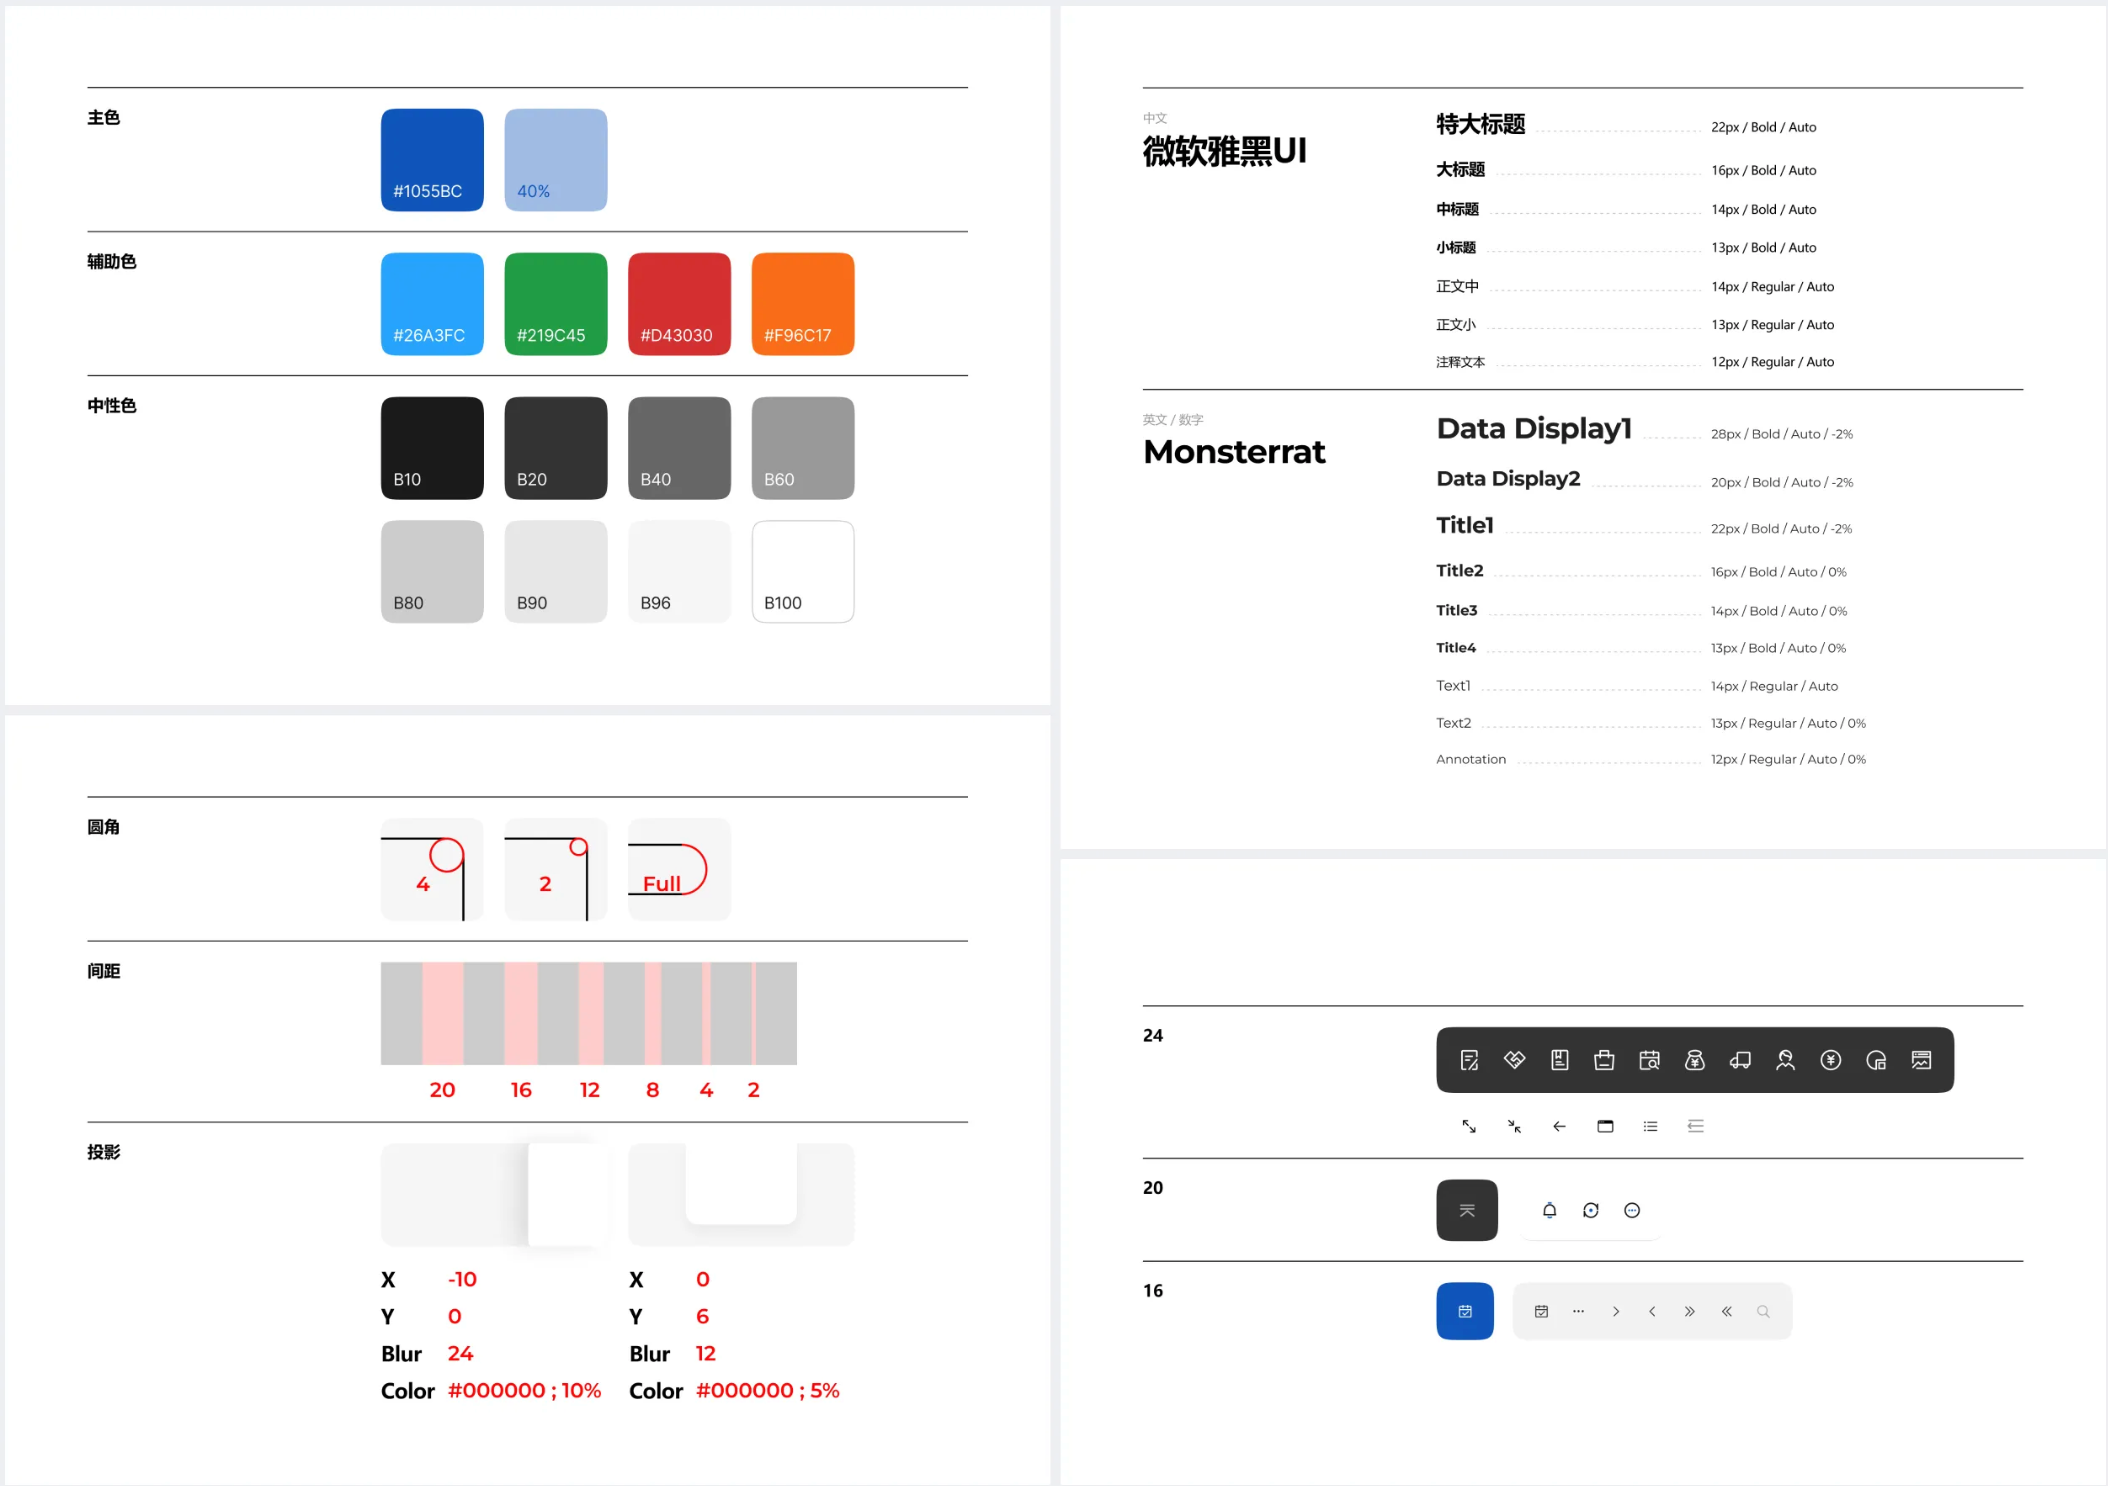Click the Full corner radius sample tile

[679, 869]
